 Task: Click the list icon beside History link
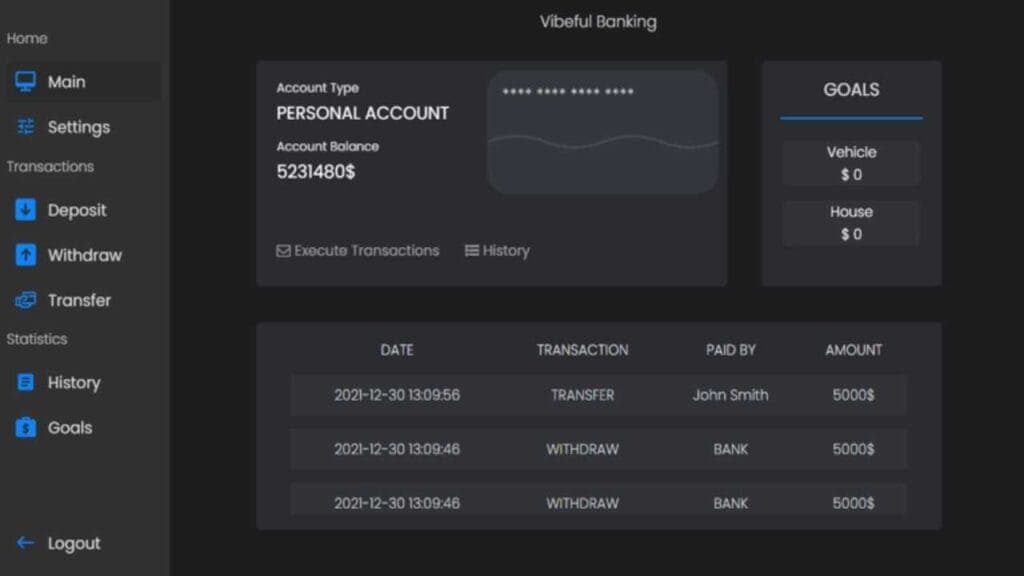pos(472,251)
